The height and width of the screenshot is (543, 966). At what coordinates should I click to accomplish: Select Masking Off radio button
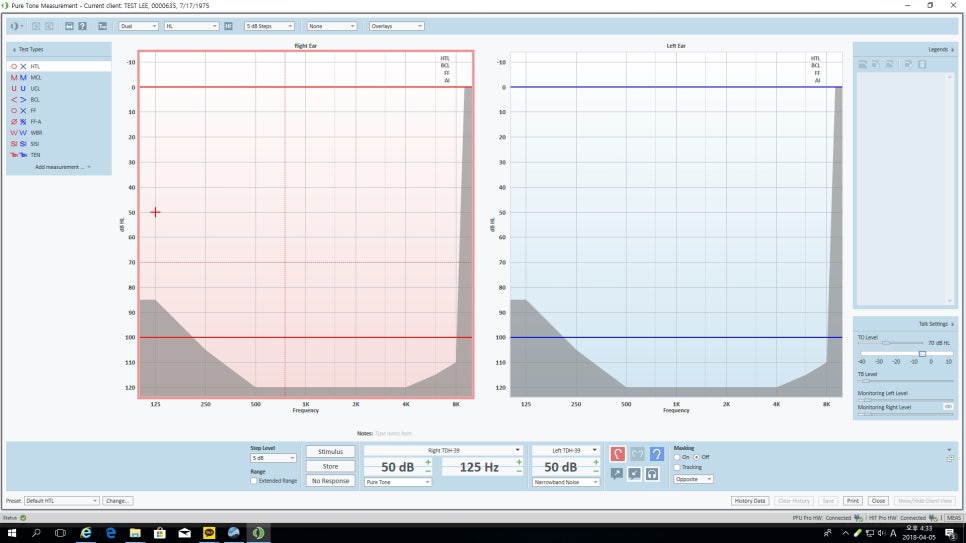tap(697, 457)
